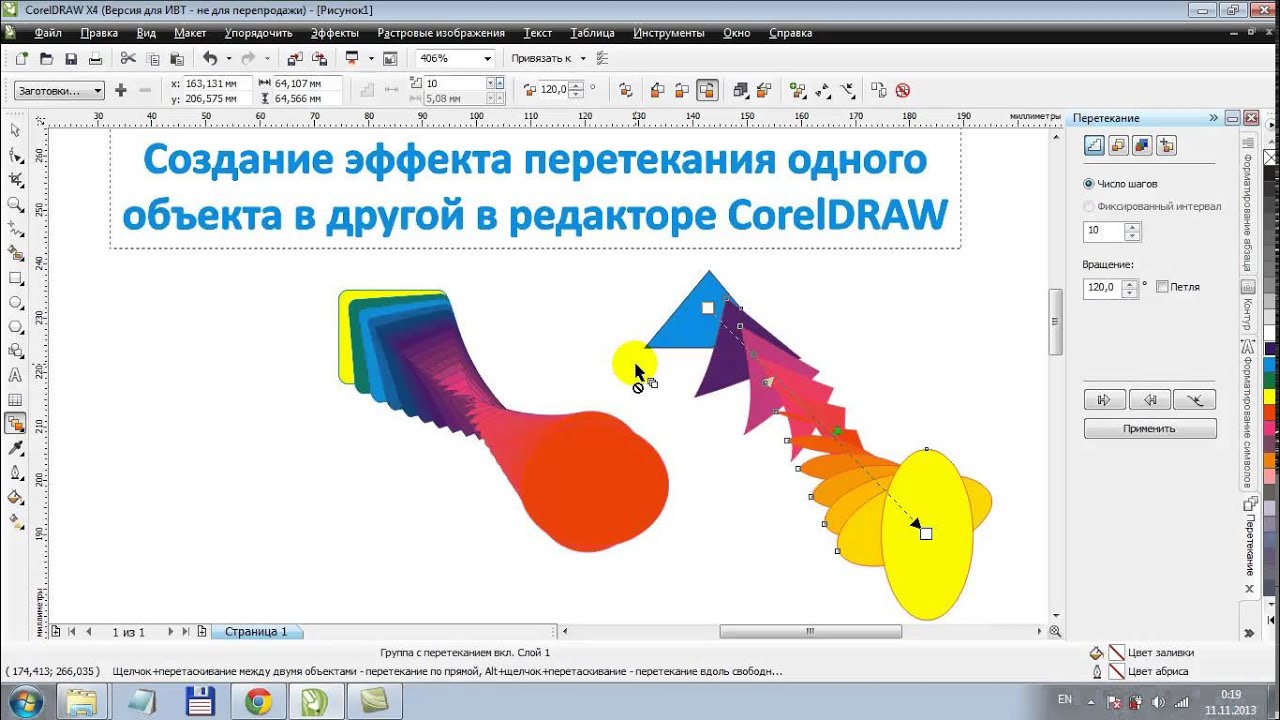Click the Print icon
Viewport: 1280px width, 720px height.
[96, 59]
